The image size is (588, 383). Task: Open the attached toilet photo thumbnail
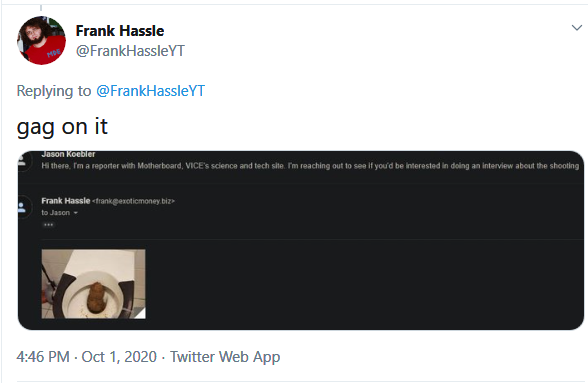pos(93,284)
